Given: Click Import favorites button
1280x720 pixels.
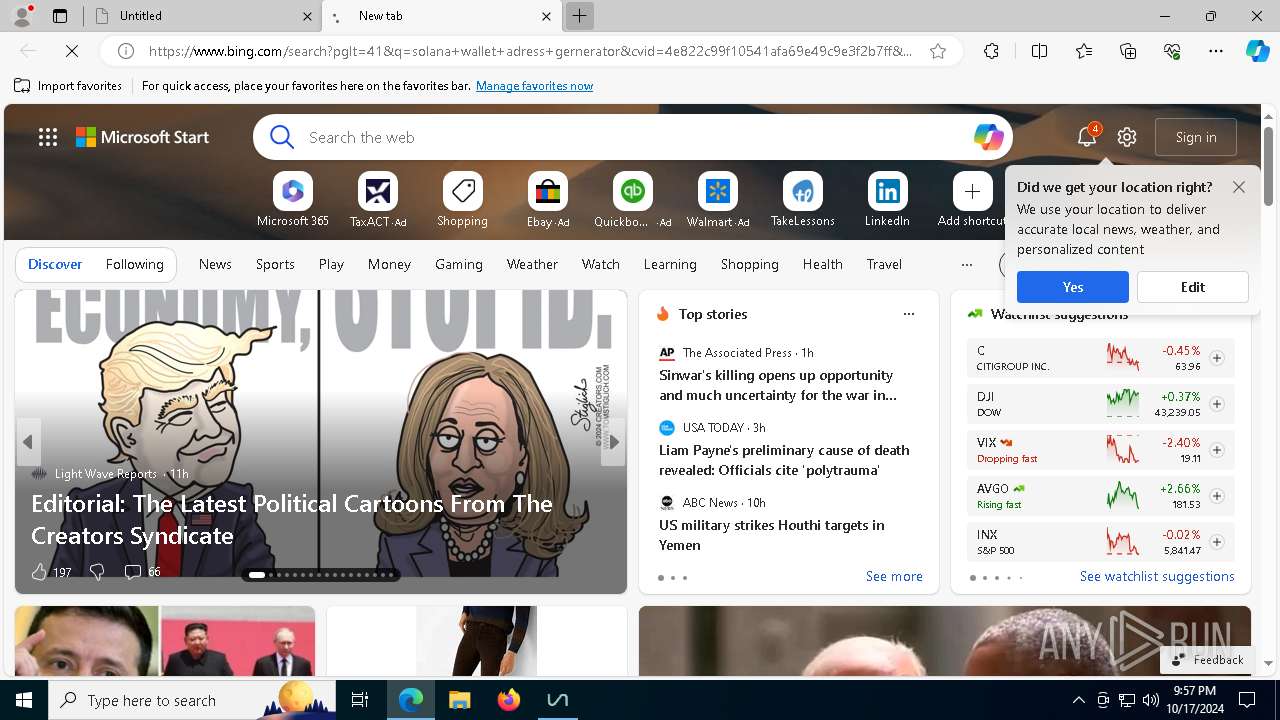Looking at the screenshot, I should 68,86.
